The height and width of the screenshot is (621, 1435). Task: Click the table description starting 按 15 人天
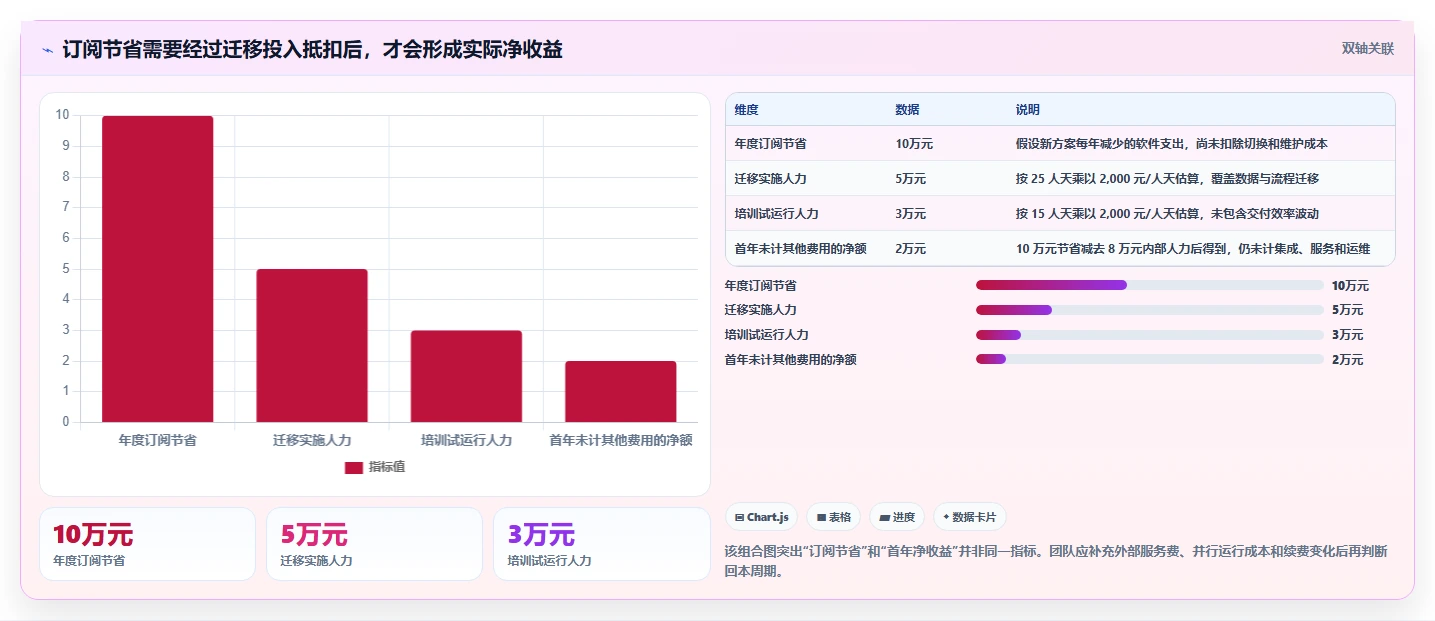coord(1167,214)
